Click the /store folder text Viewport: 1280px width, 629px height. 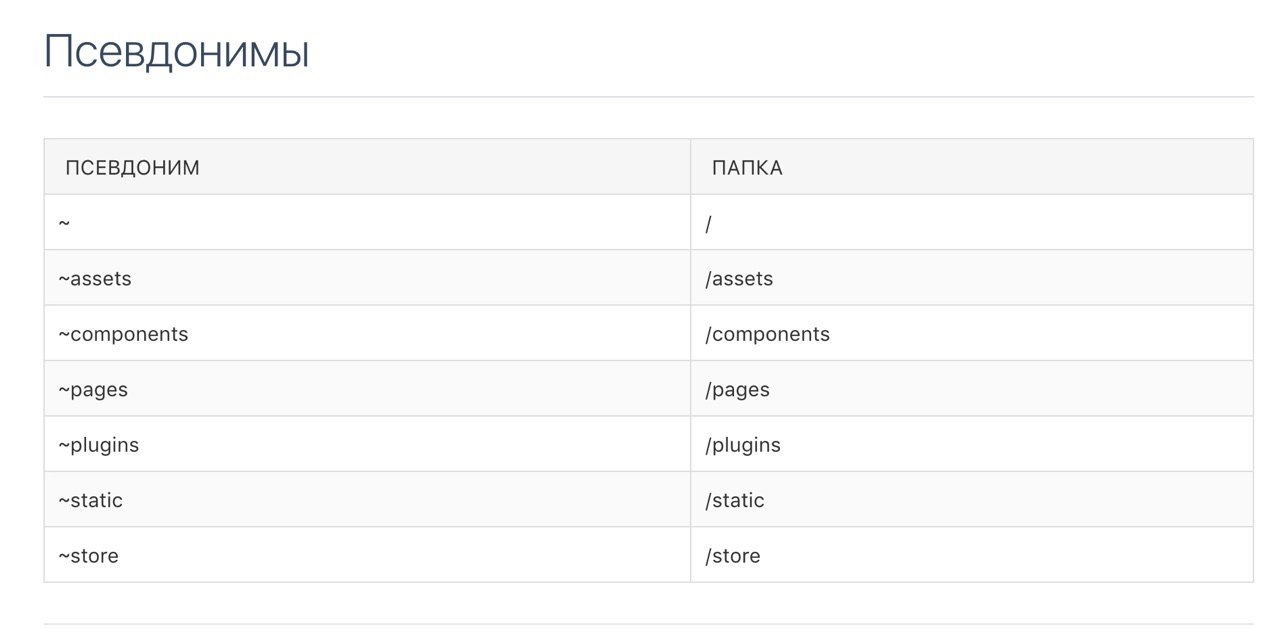[x=733, y=556]
